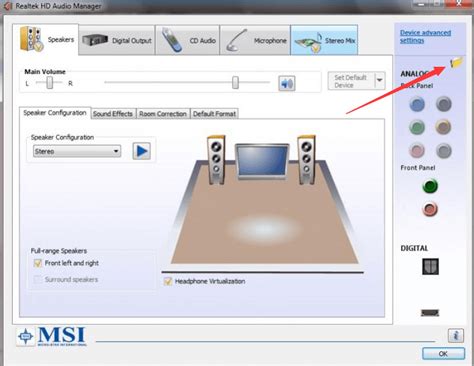Click the pink back panel jack
The width and height of the screenshot is (474, 366).
[417, 151]
